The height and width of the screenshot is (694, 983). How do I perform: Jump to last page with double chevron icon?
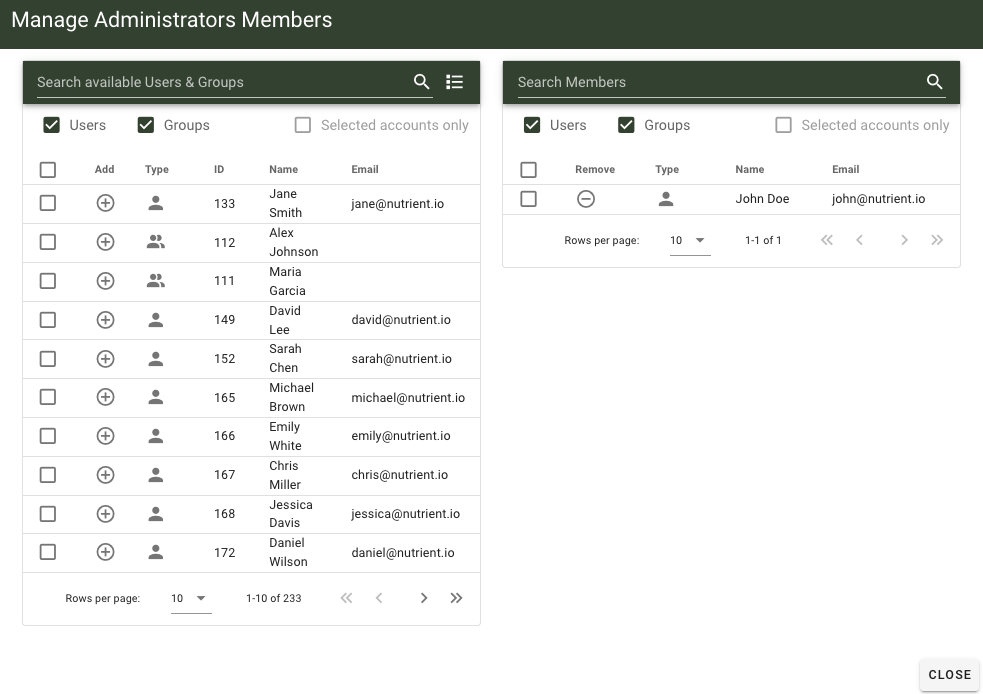click(x=456, y=598)
